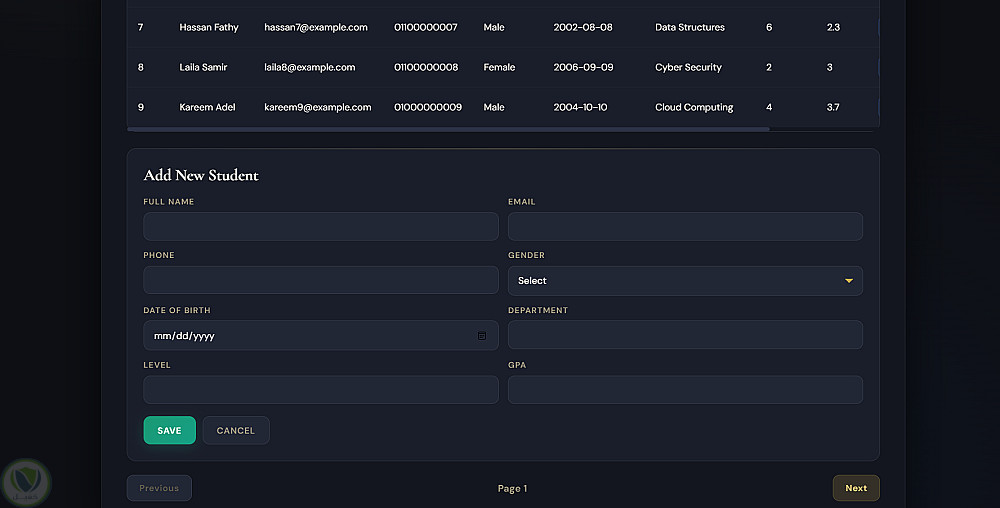Screen dimensions: 1000x508
Task: Focus the Email input field
Action: tap(685, 226)
